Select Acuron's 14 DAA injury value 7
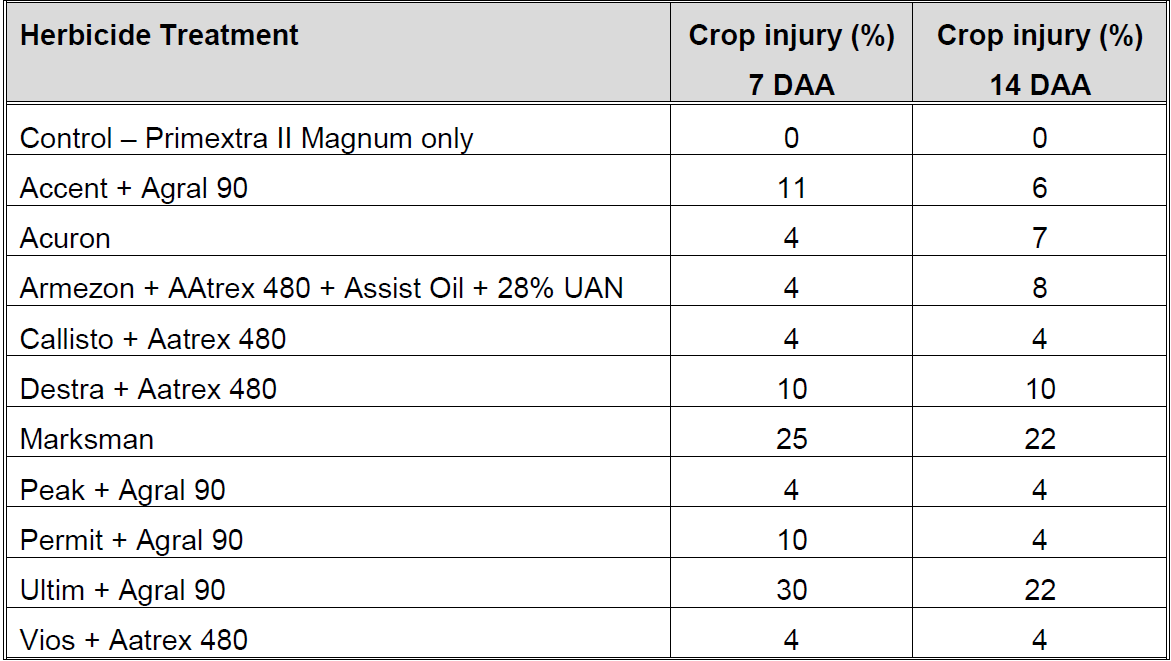Viewport: 1171px width, 661px height. click(1040, 238)
